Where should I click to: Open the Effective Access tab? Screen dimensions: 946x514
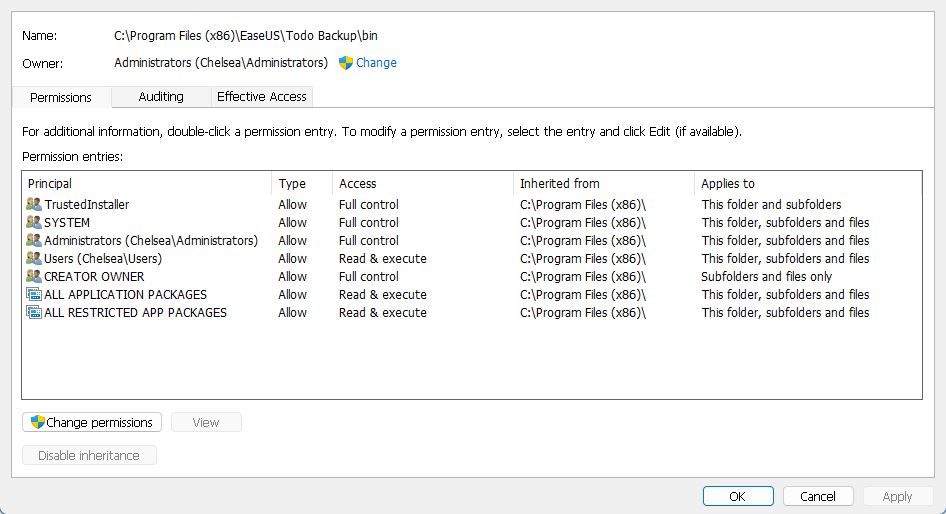click(261, 97)
